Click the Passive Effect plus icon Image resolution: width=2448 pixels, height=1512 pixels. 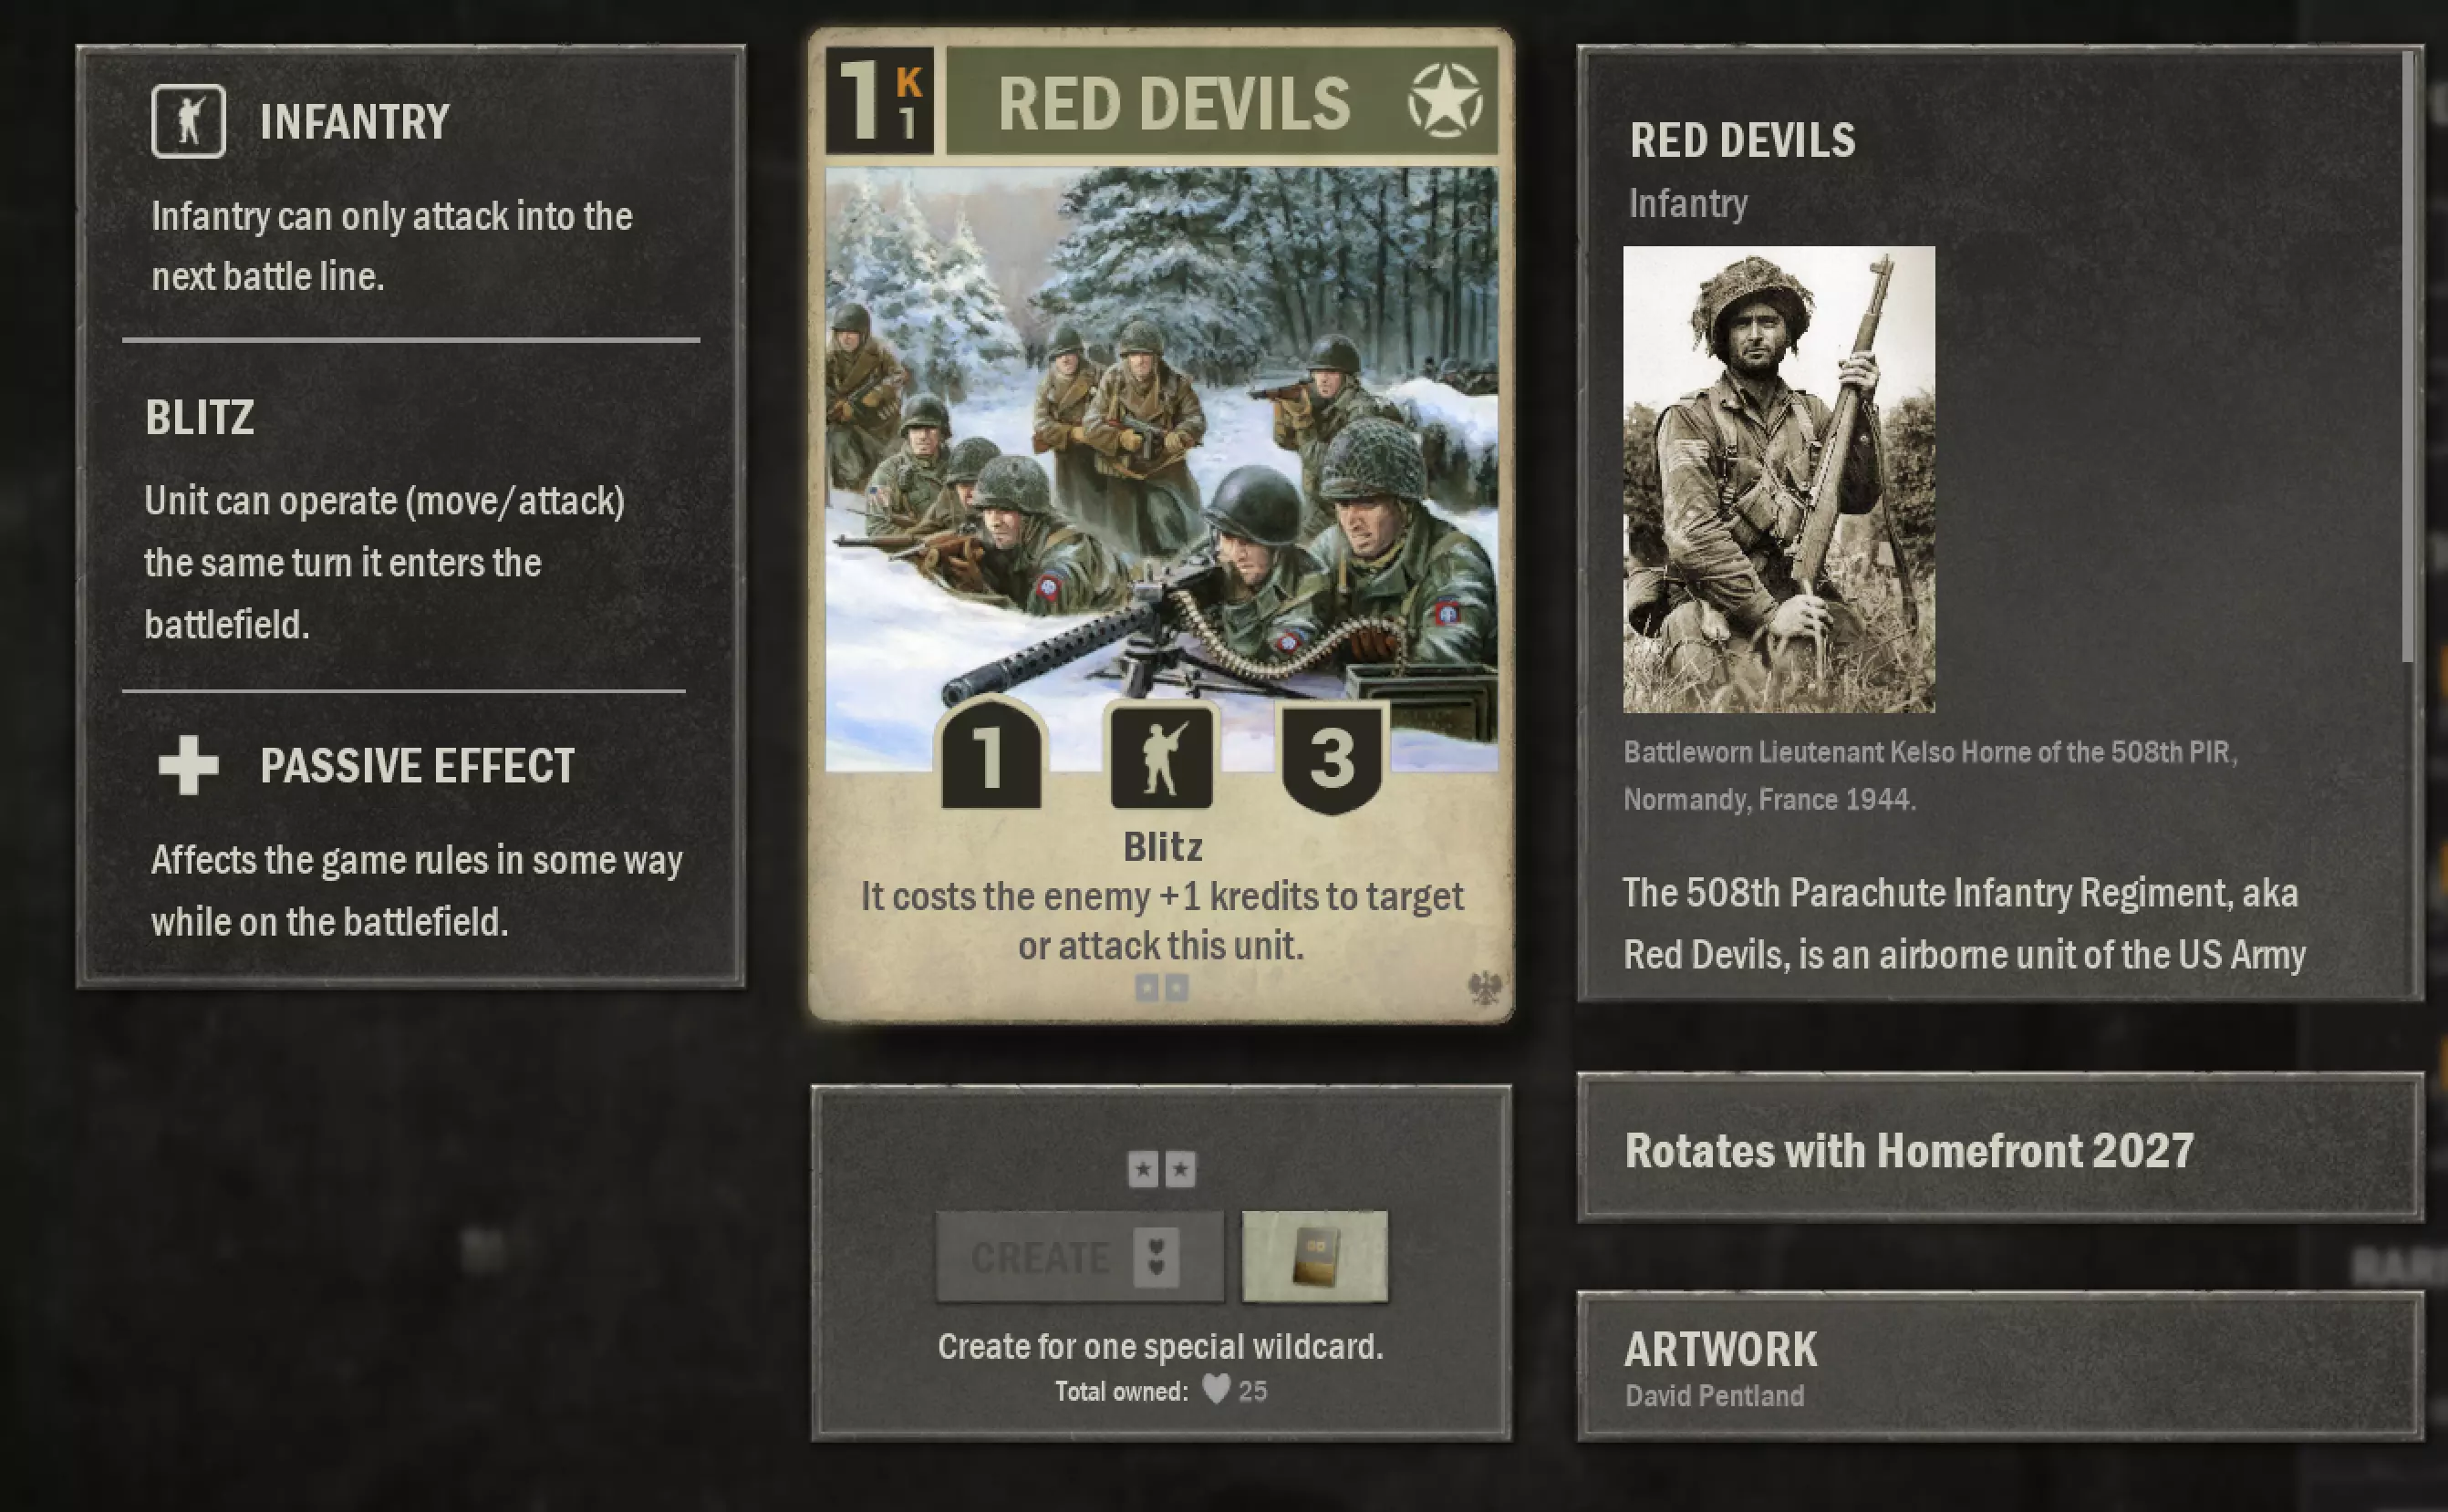point(188,765)
